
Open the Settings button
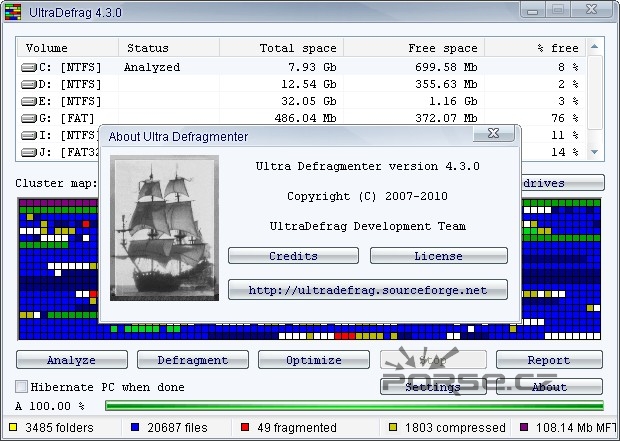433,386
